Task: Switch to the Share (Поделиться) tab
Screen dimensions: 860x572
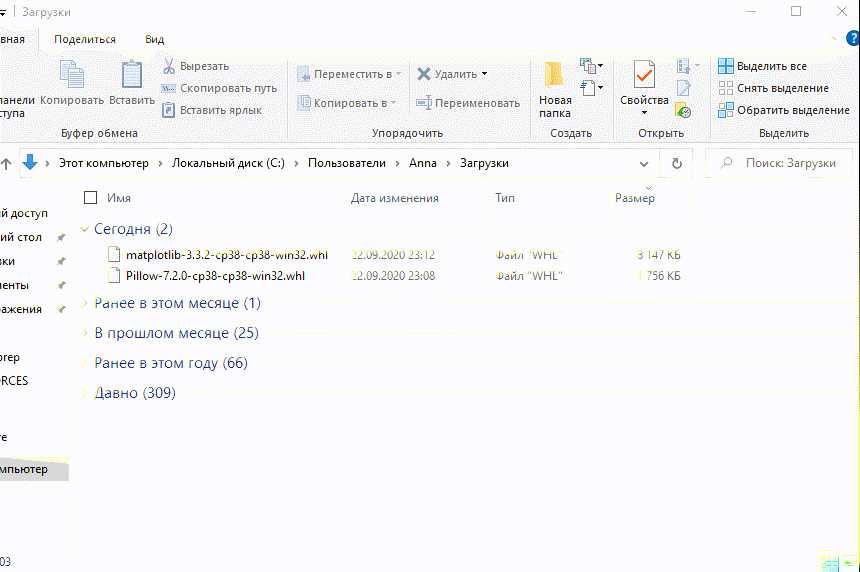Action: click(x=84, y=39)
